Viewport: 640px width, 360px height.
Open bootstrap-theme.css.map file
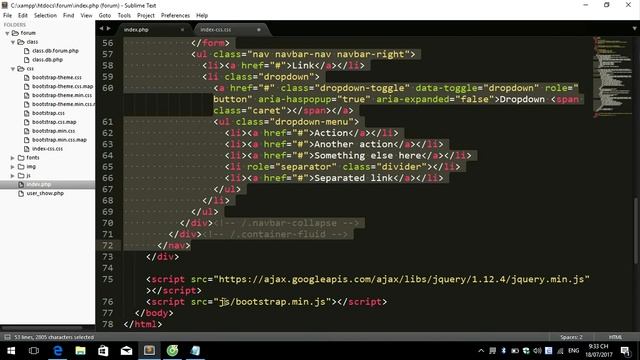(x=62, y=87)
